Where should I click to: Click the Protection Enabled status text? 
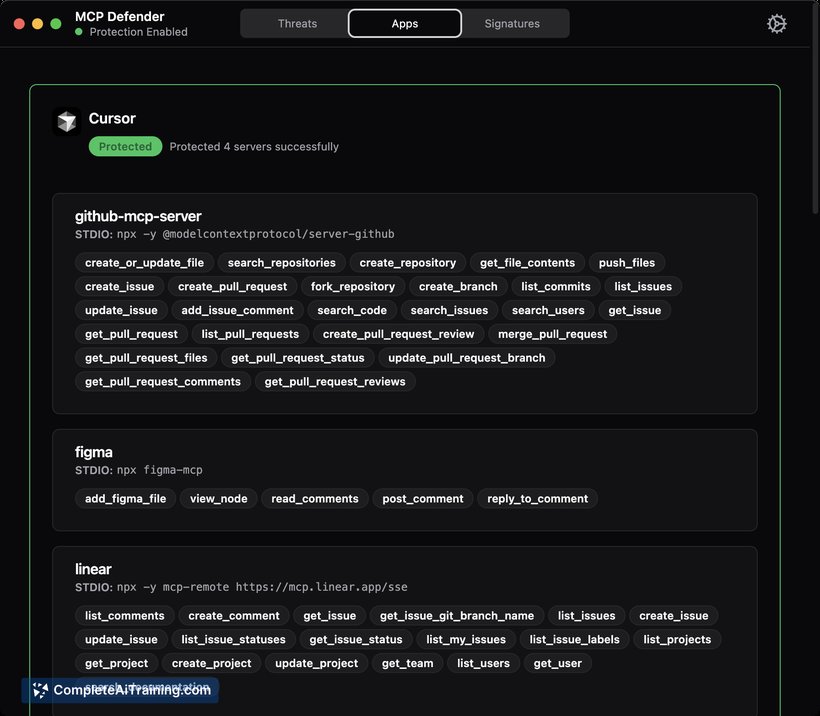click(139, 32)
